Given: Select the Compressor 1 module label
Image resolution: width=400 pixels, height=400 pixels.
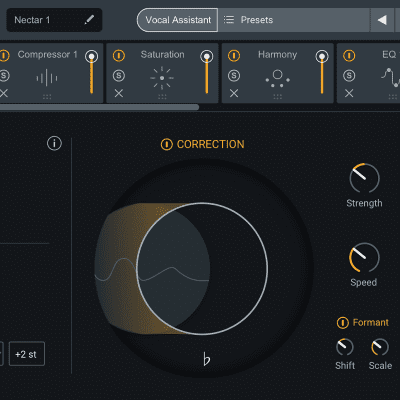Looking at the screenshot, I should (x=47, y=54).
